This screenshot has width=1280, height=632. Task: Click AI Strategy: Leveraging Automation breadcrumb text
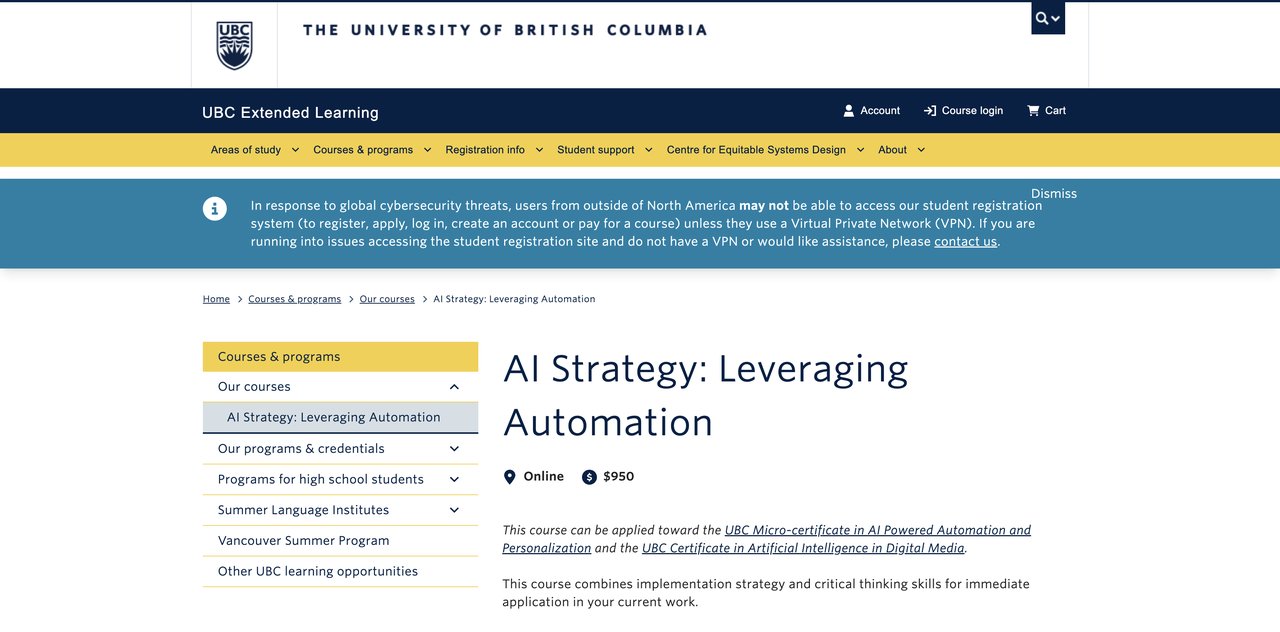pyautogui.click(x=514, y=299)
